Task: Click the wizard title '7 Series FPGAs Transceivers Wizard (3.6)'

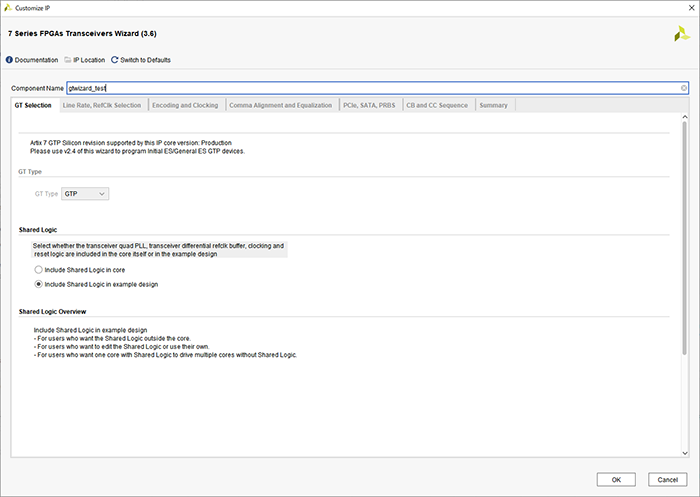Action: (x=82, y=33)
